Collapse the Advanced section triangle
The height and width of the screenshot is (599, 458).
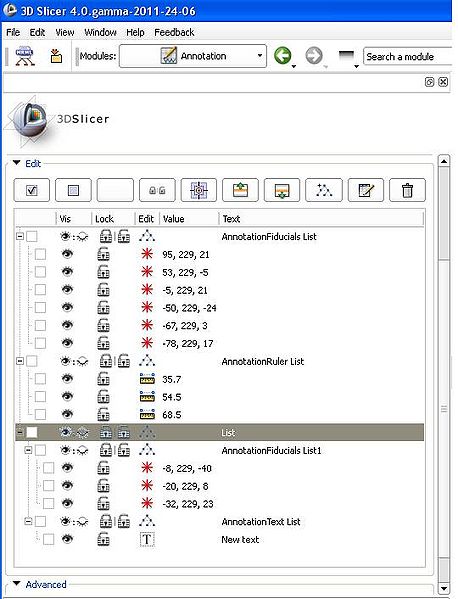[x=16, y=584]
